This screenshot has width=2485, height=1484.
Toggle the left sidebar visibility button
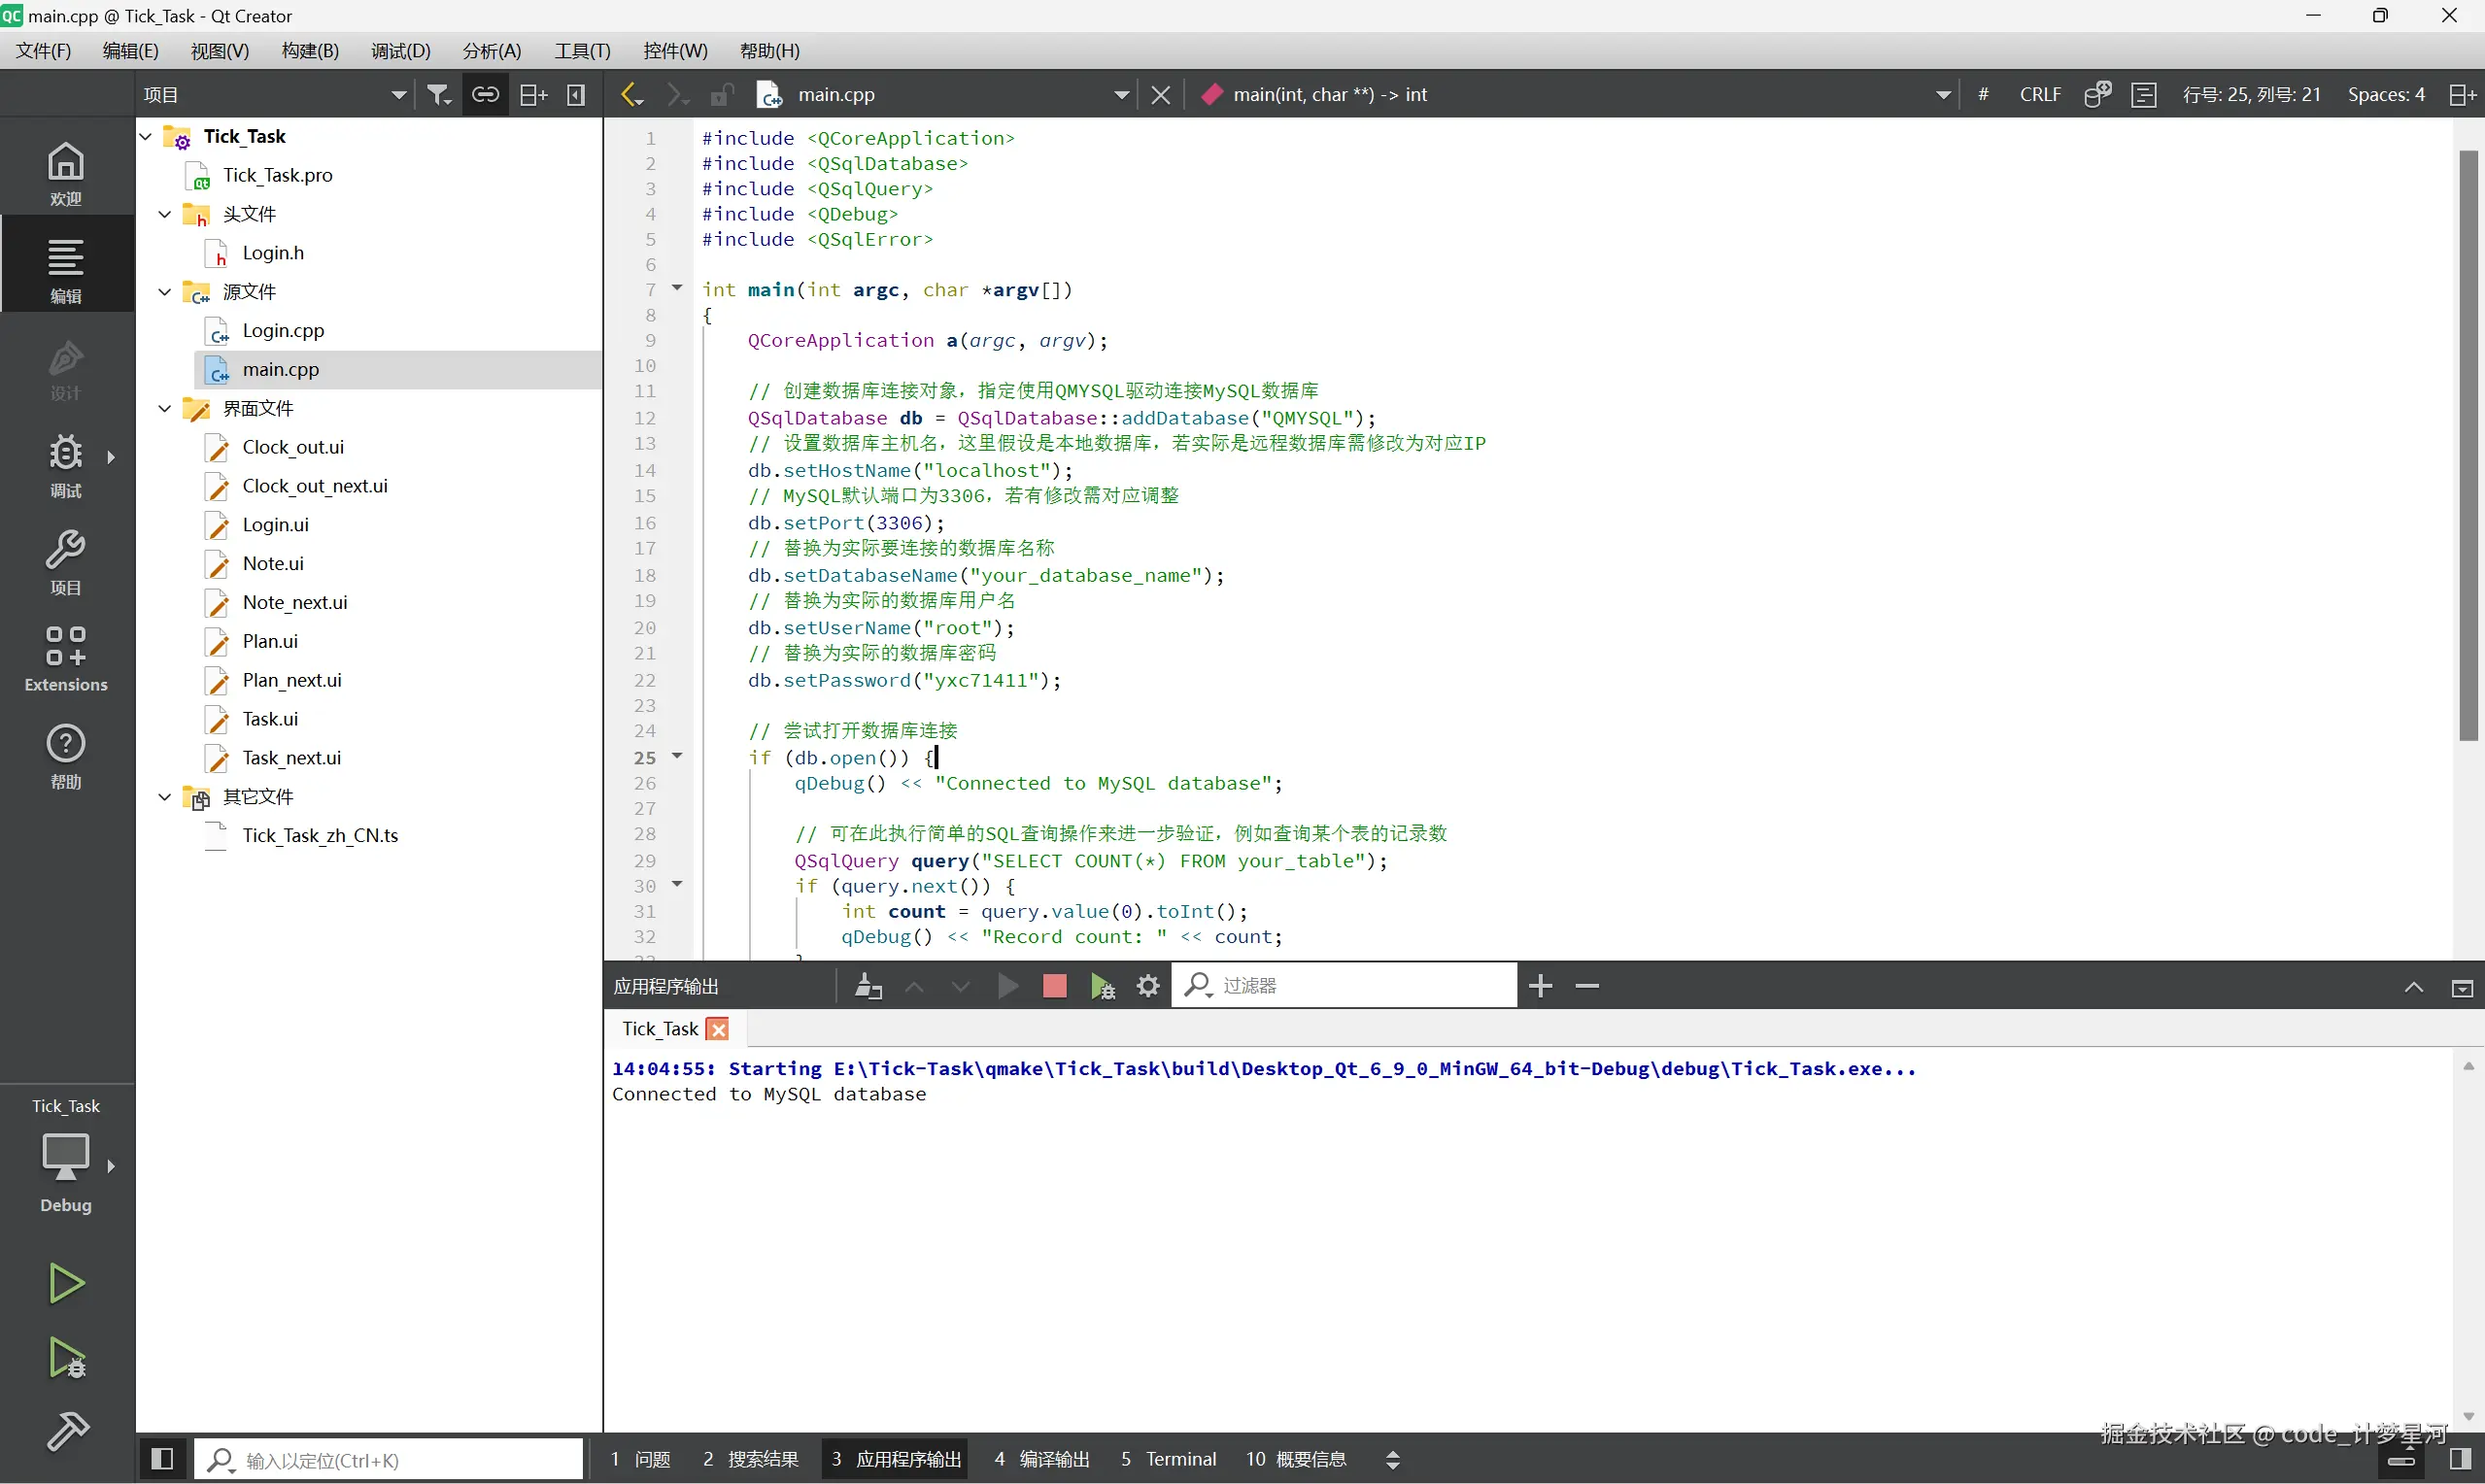tap(161, 1458)
